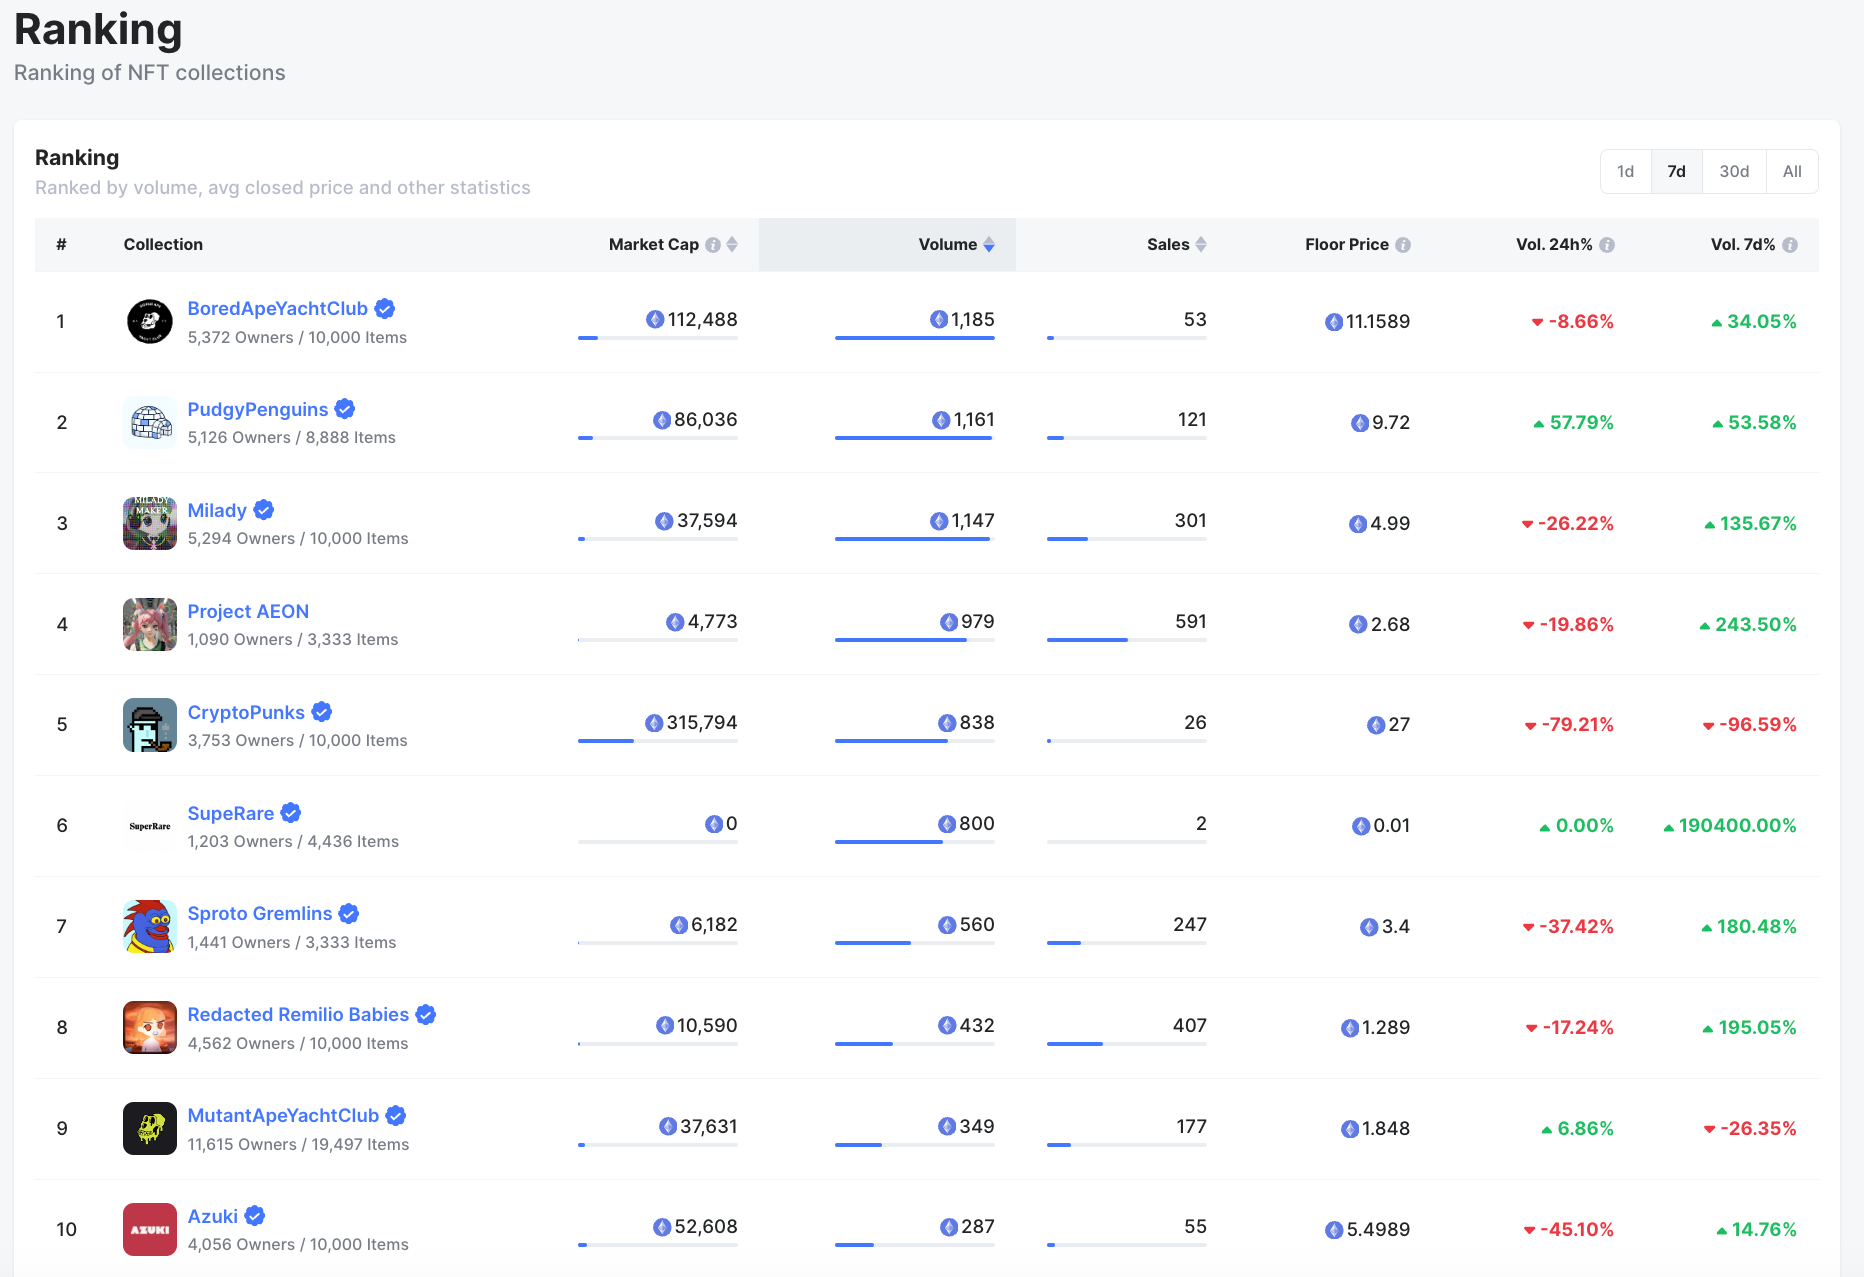Screen dimensions: 1864x1277
Task: Click the Vol. 24h% info icon
Action: 1607,245
